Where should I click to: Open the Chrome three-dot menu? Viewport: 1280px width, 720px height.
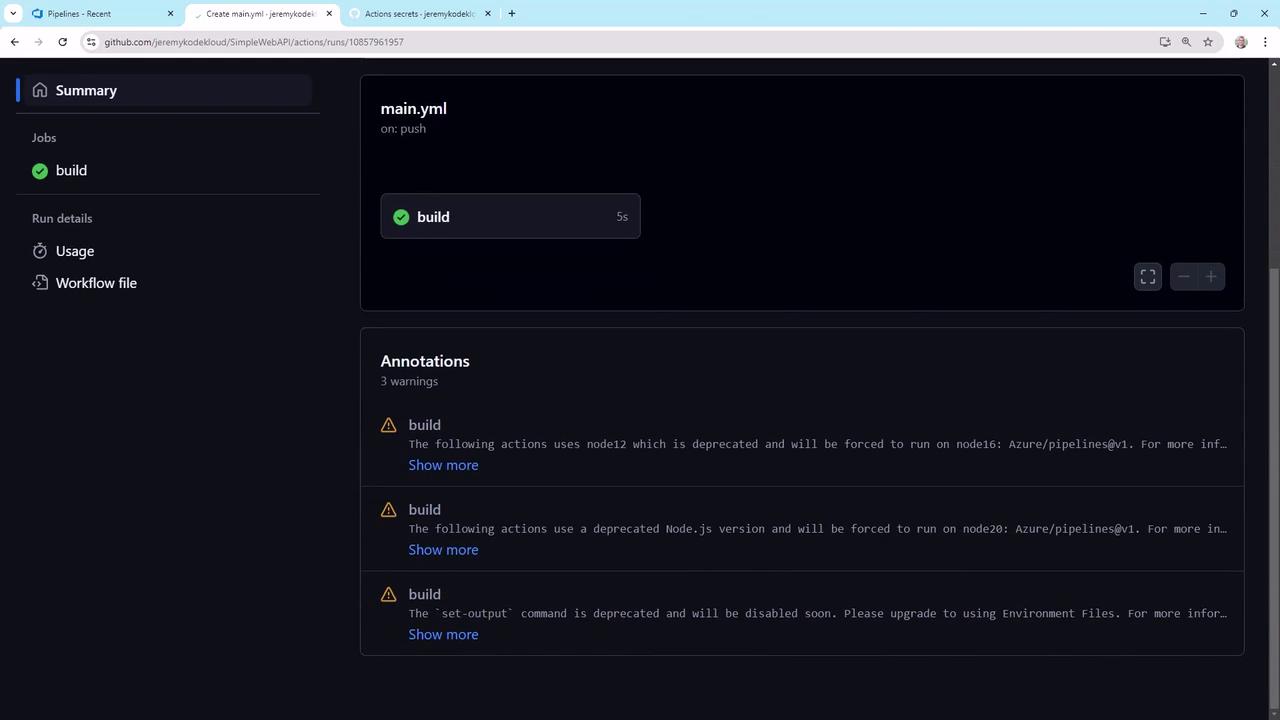(x=1266, y=42)
